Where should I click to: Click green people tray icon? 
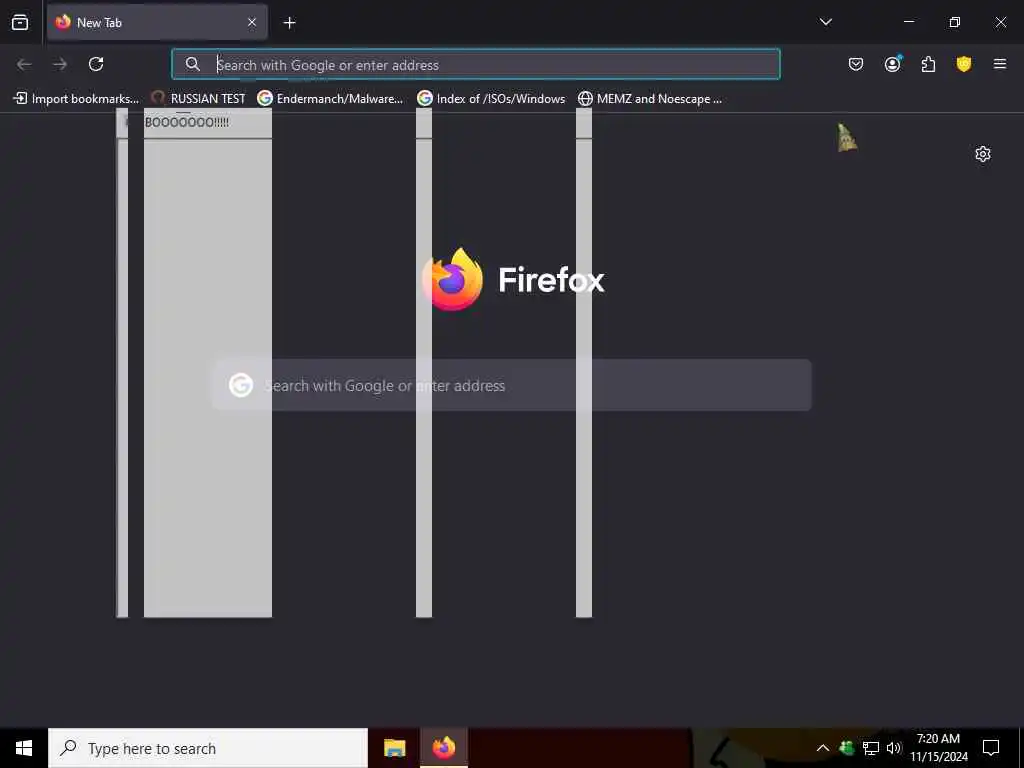point(846,748)
